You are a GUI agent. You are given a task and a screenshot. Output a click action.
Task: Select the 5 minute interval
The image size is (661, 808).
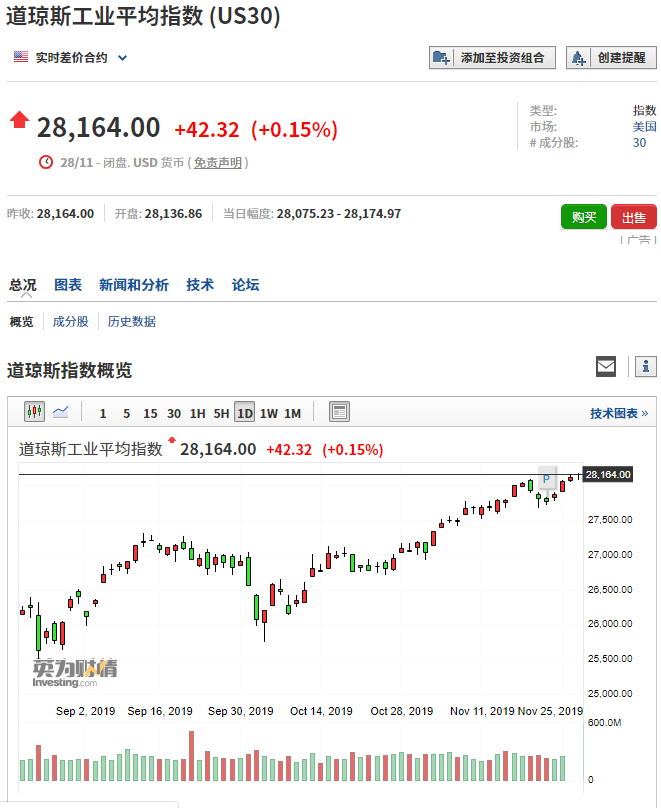[x=126, y=413]
